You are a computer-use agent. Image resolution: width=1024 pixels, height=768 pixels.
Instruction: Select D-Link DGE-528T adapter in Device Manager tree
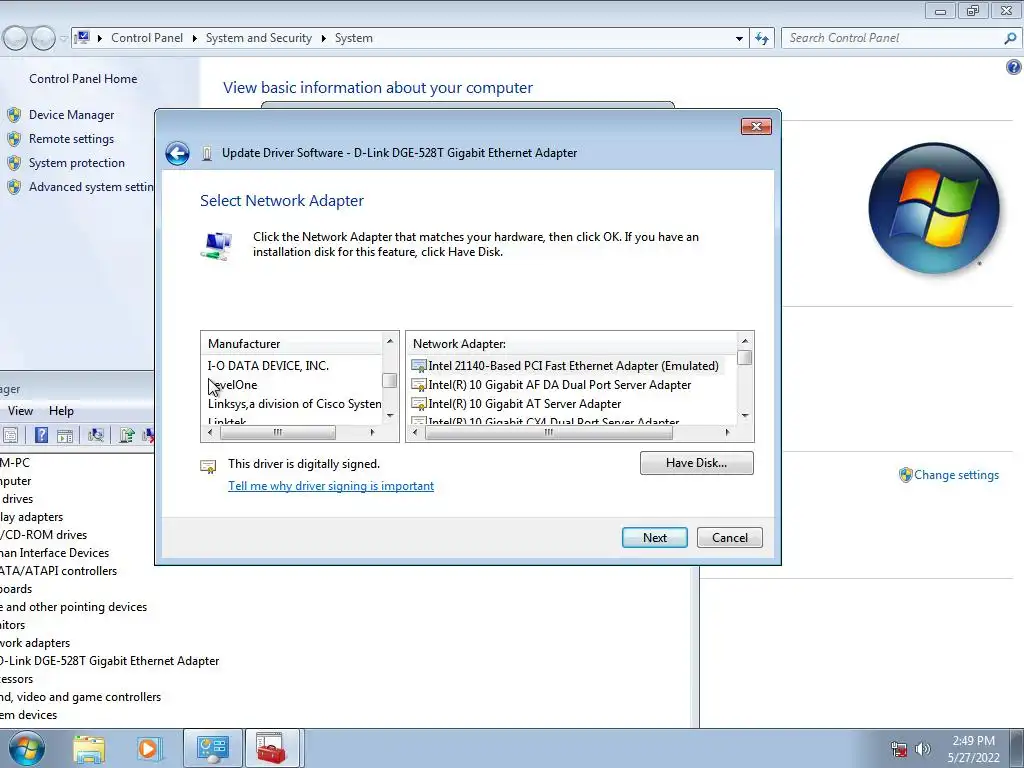pos(109,661)
